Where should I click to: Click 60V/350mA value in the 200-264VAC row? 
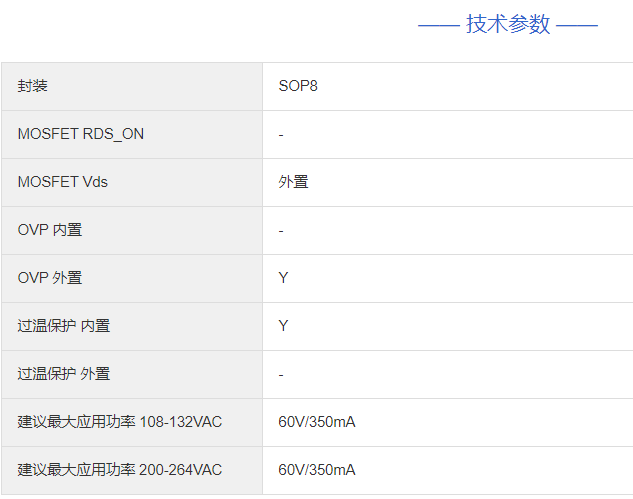pos(317,470)
